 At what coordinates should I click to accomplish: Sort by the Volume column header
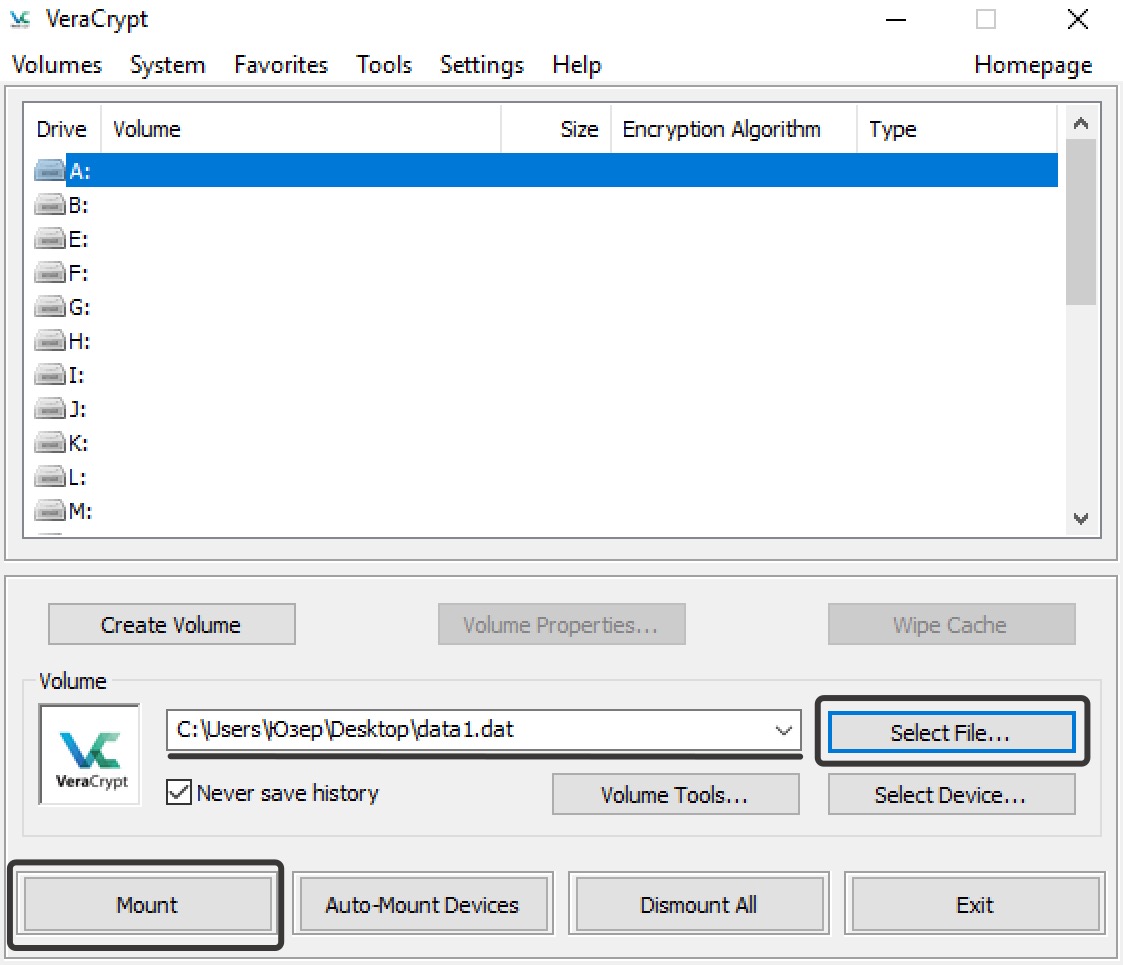pos(301,129)
